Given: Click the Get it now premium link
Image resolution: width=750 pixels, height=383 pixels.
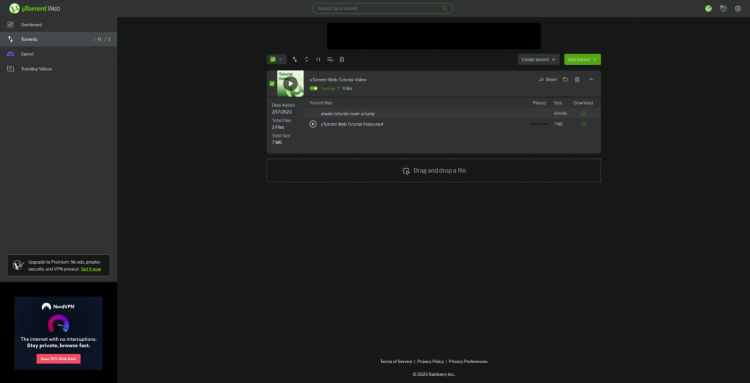Looking at the screenshot, I should pos(91,269).
